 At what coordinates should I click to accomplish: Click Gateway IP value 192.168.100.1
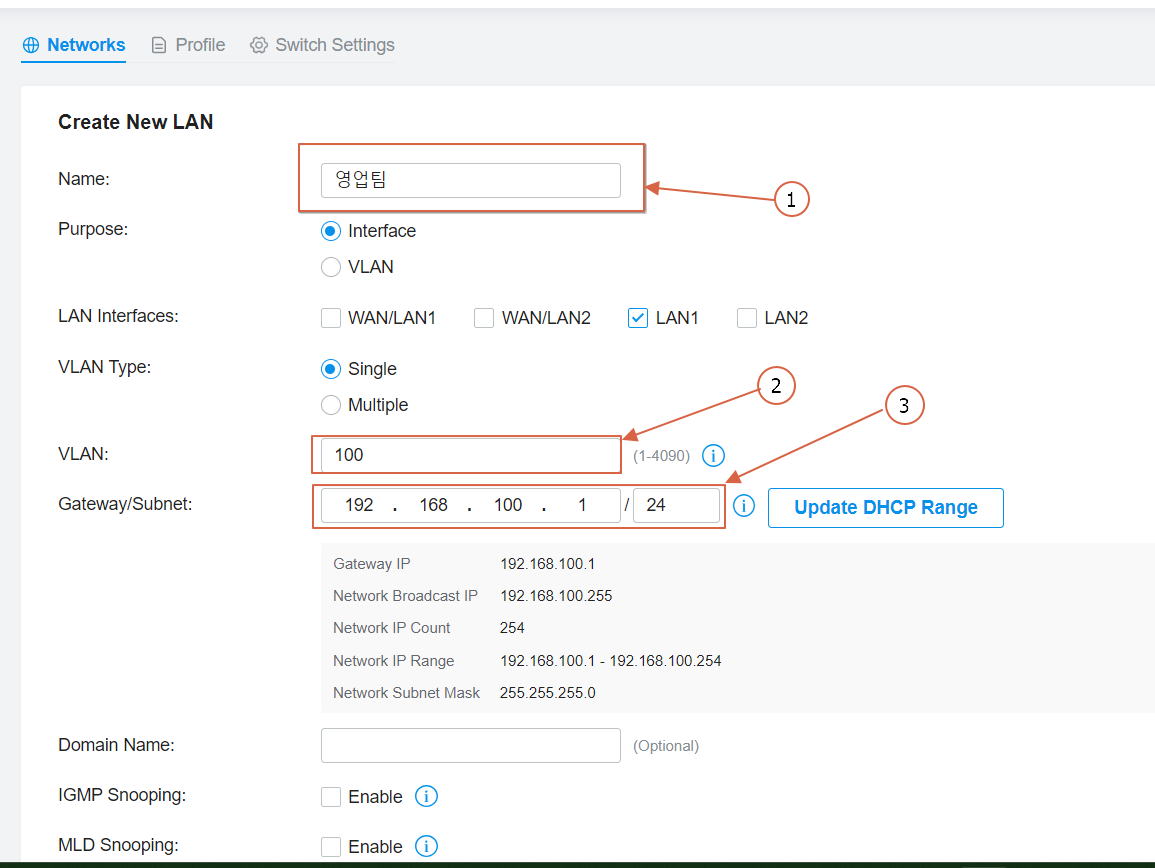(547, 564)
